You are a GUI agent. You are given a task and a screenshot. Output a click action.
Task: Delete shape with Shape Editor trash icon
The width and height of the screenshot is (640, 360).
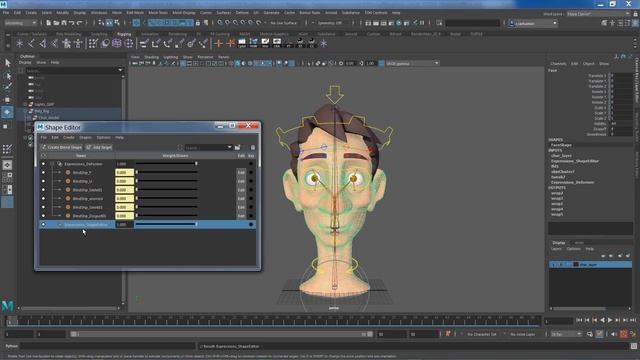[253, 147]
